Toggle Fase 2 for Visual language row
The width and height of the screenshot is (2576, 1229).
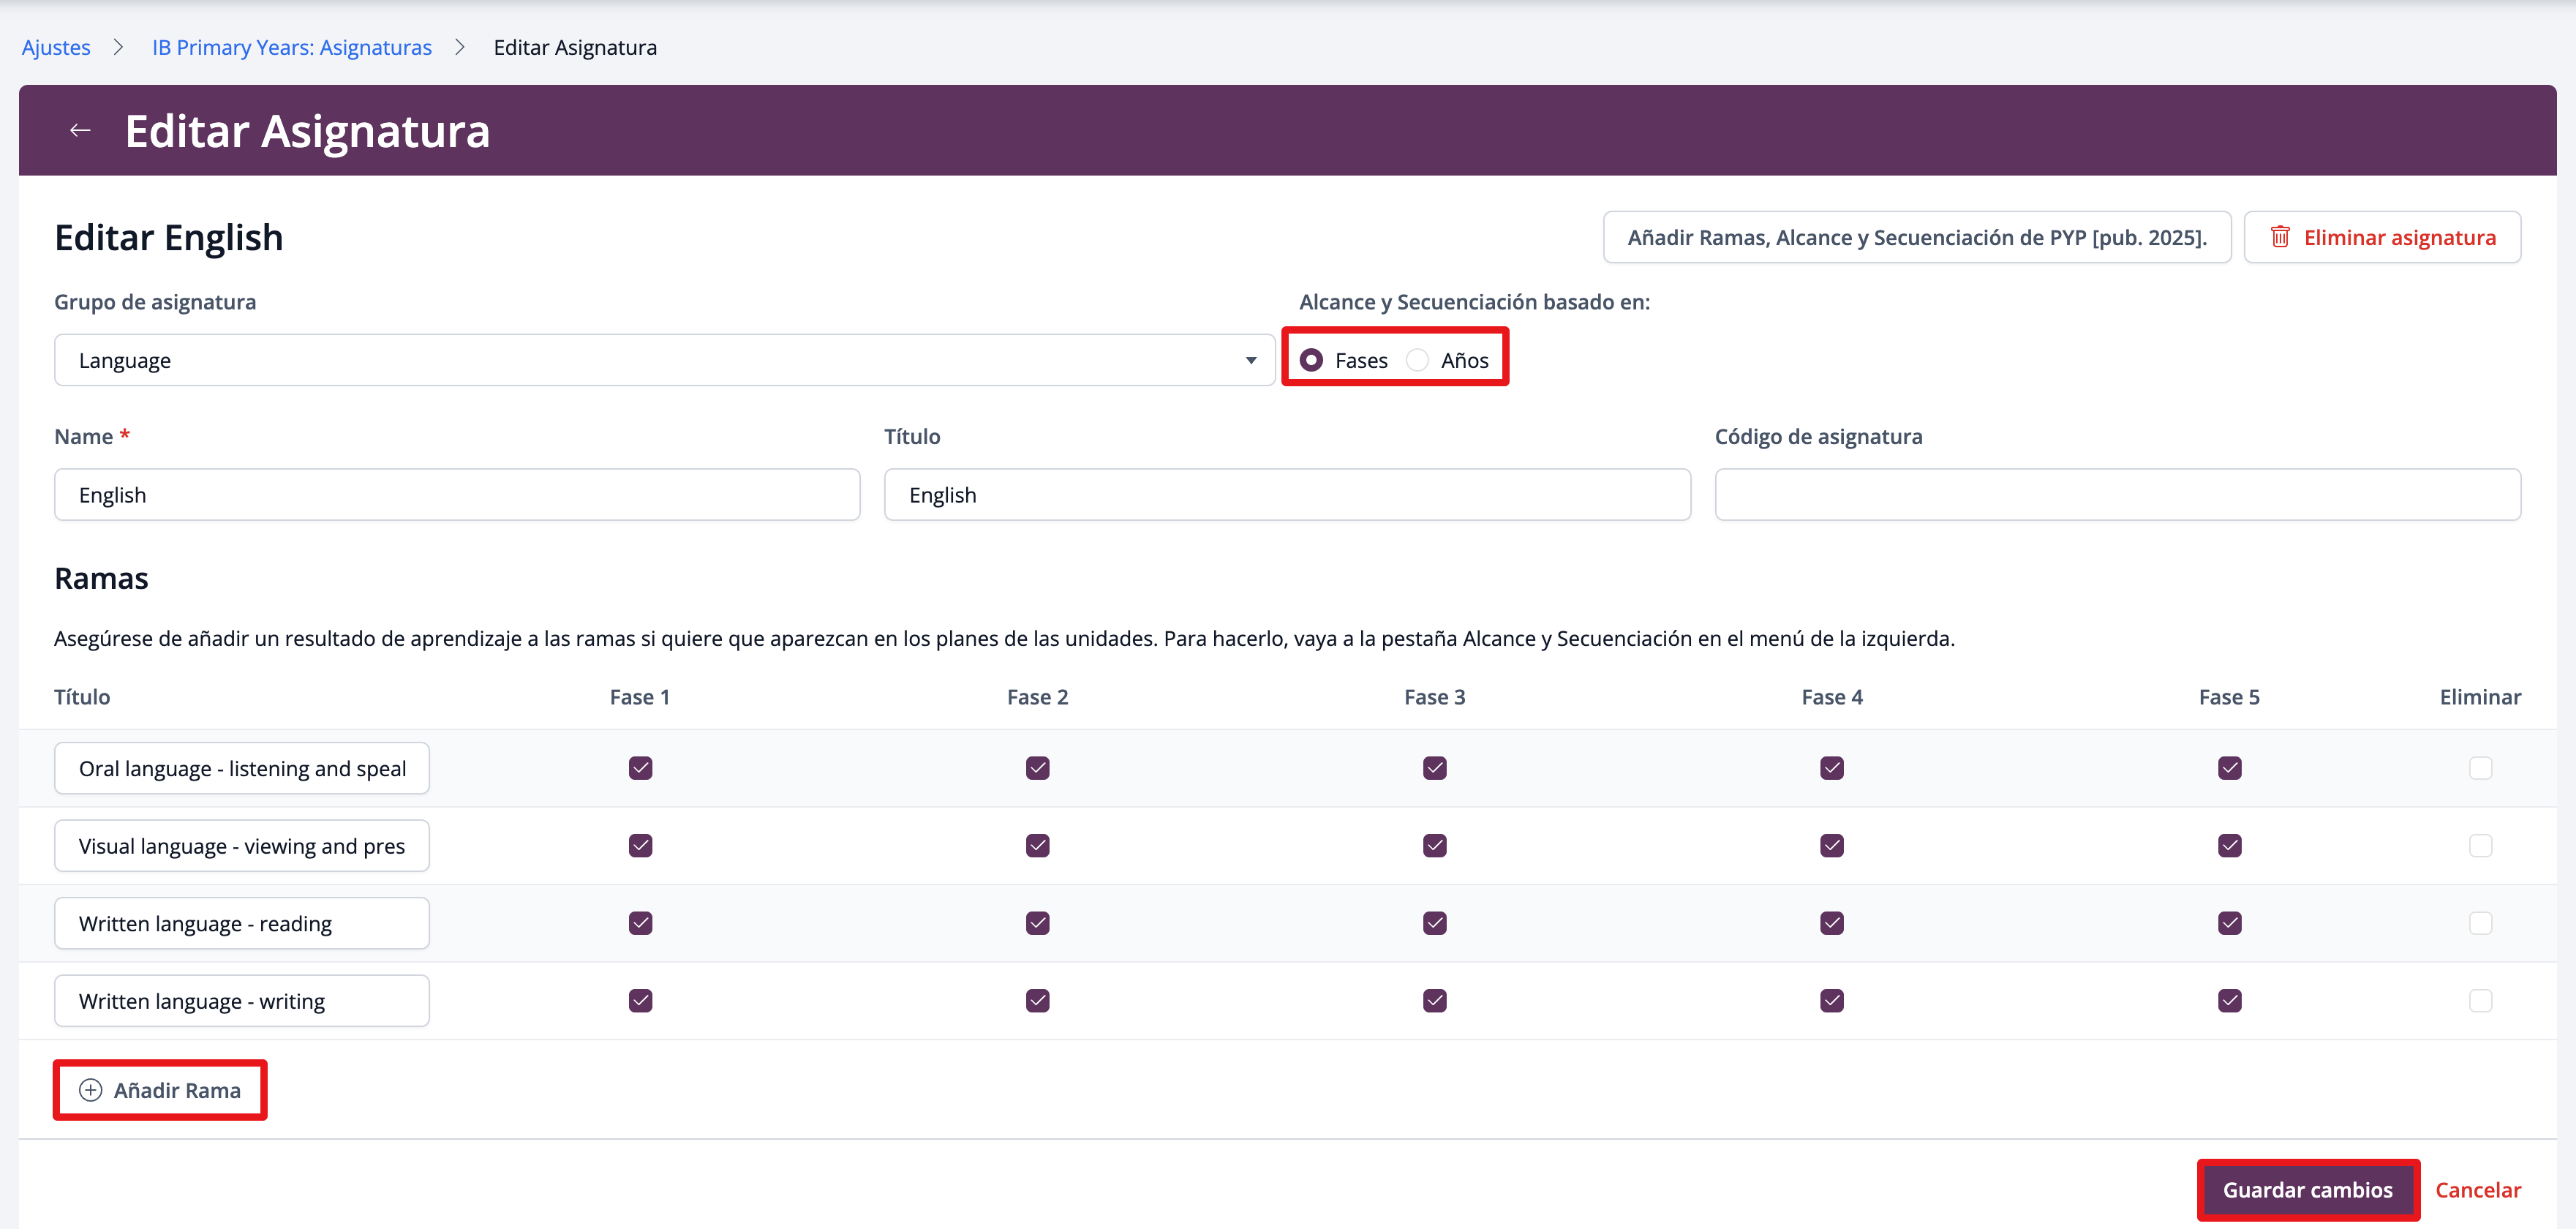(1037, 845)
